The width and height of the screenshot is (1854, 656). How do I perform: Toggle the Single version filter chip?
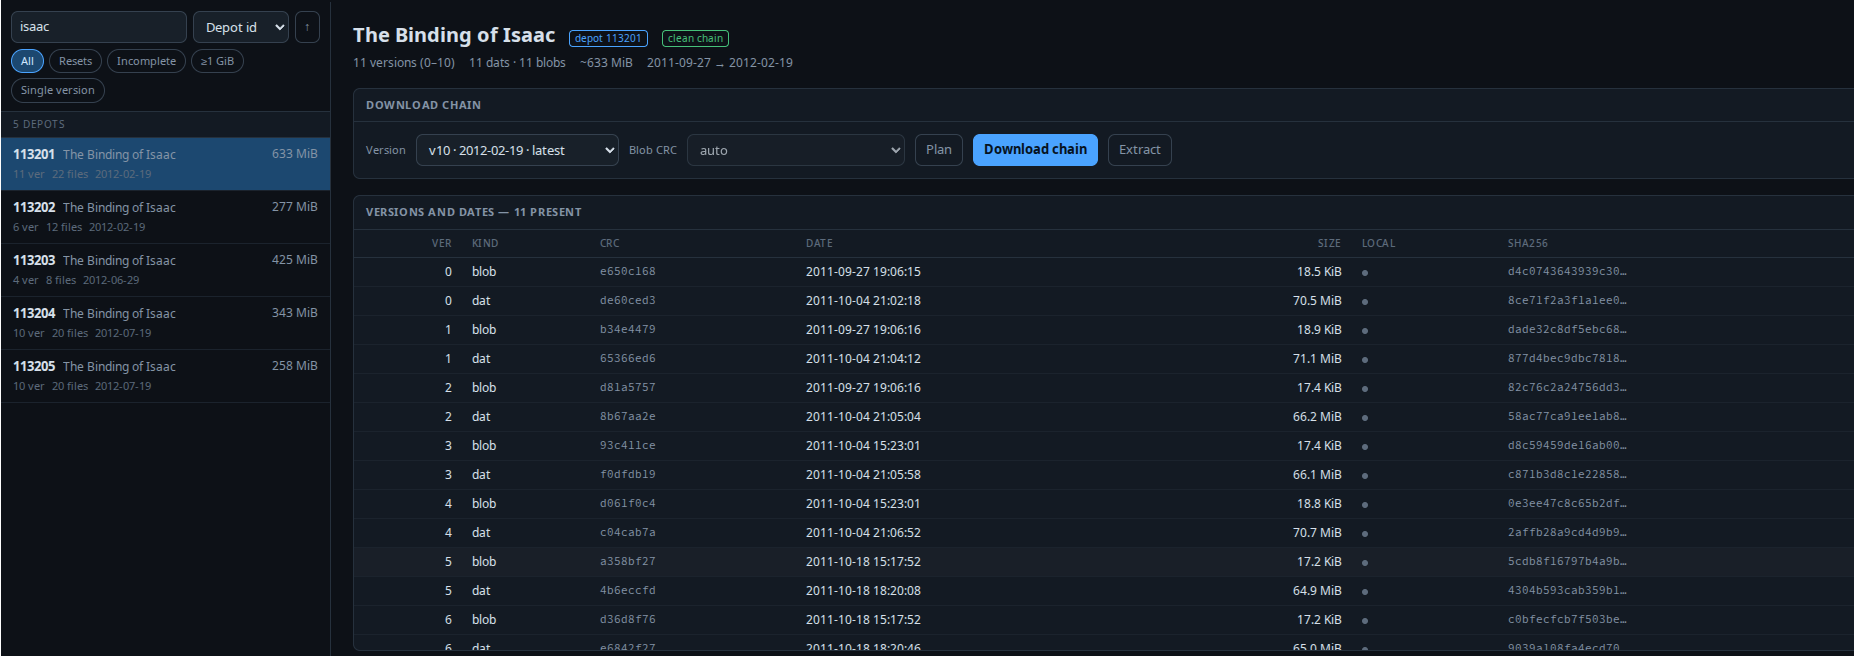click(58, 90)
